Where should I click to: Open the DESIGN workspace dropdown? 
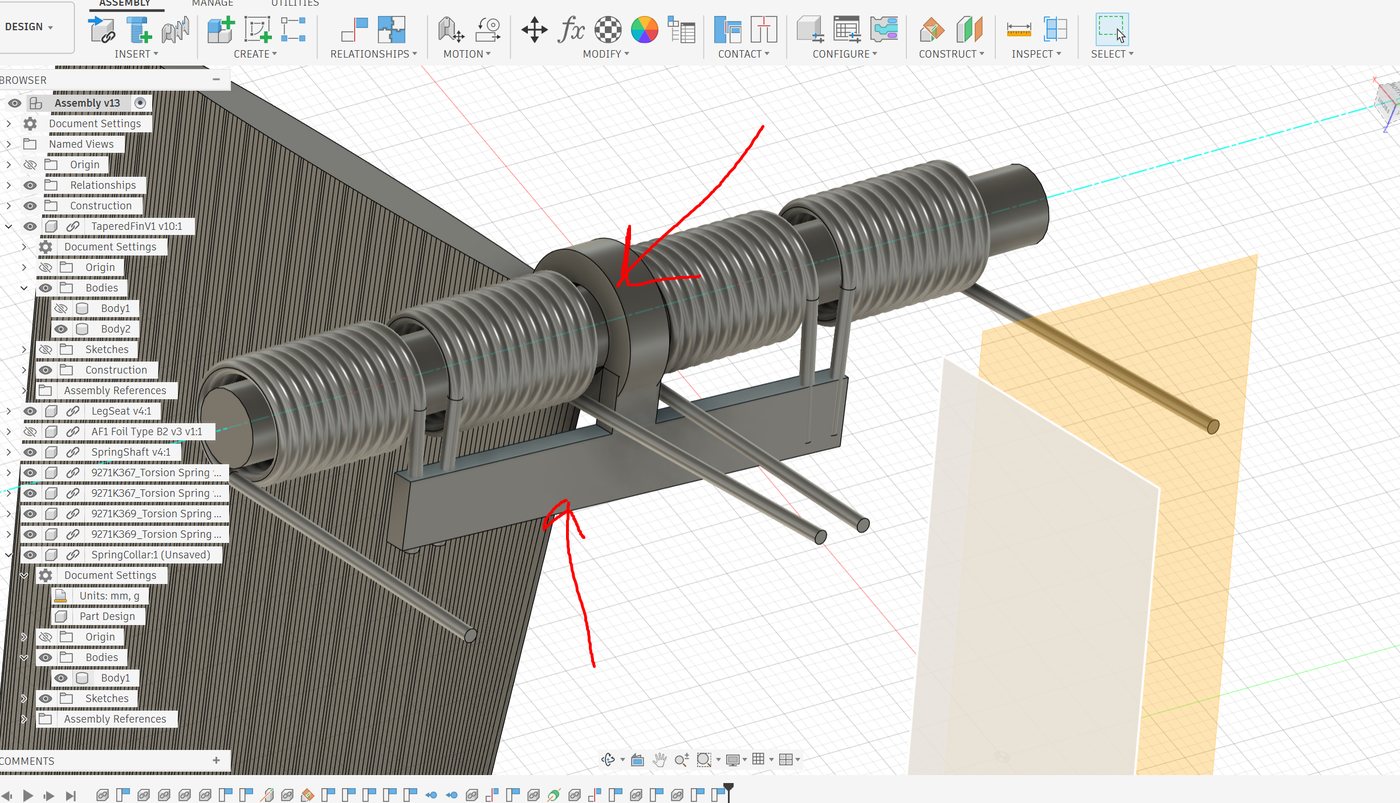pos(30,27)
